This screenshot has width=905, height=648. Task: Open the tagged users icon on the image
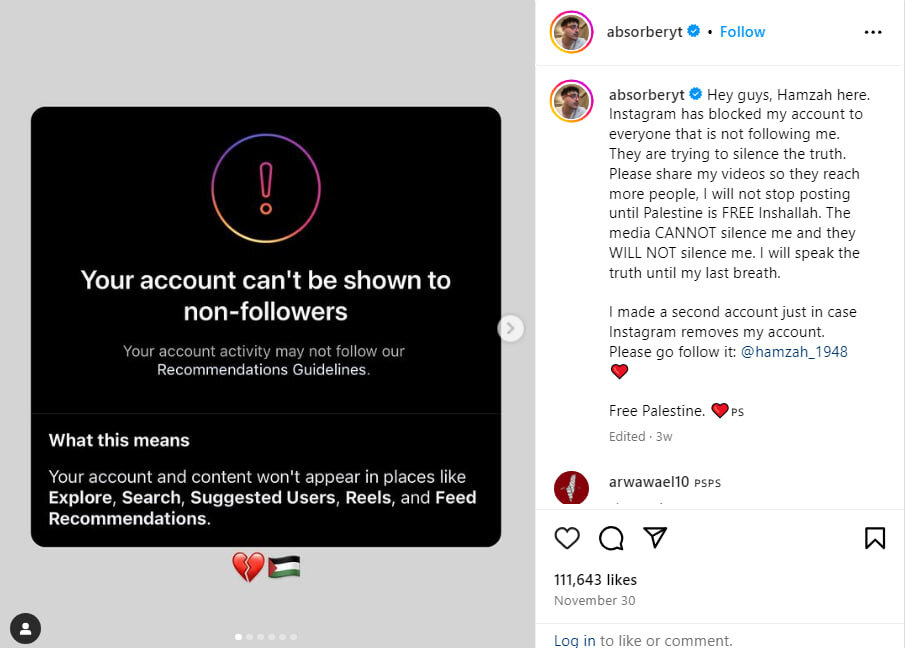25,628
